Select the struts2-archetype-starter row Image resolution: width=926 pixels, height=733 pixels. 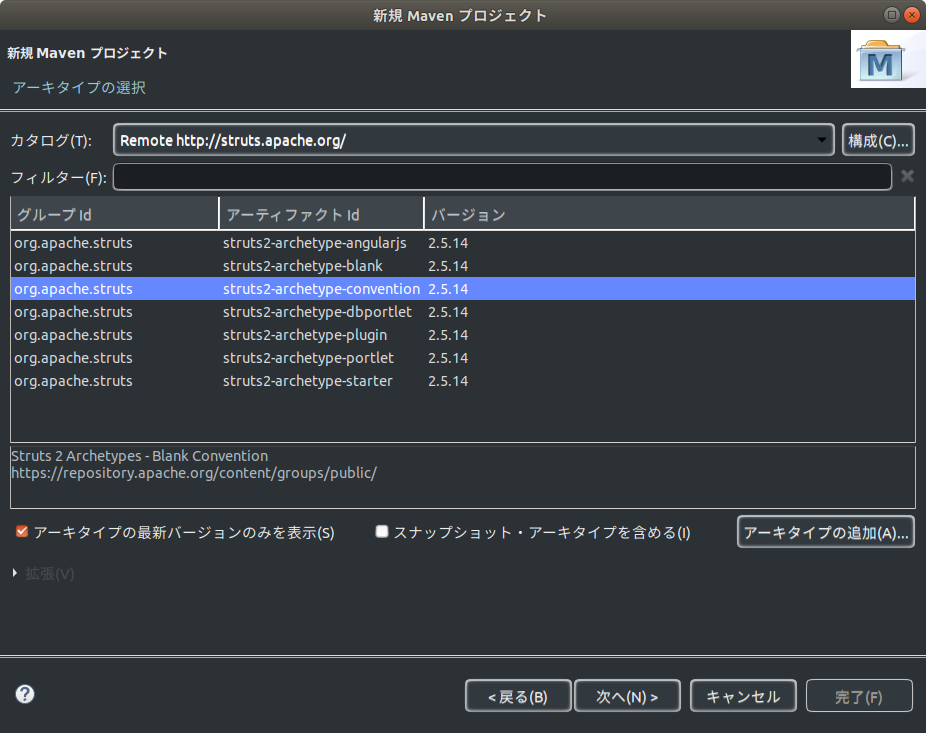pyautogui.click(x=462, y=381)
